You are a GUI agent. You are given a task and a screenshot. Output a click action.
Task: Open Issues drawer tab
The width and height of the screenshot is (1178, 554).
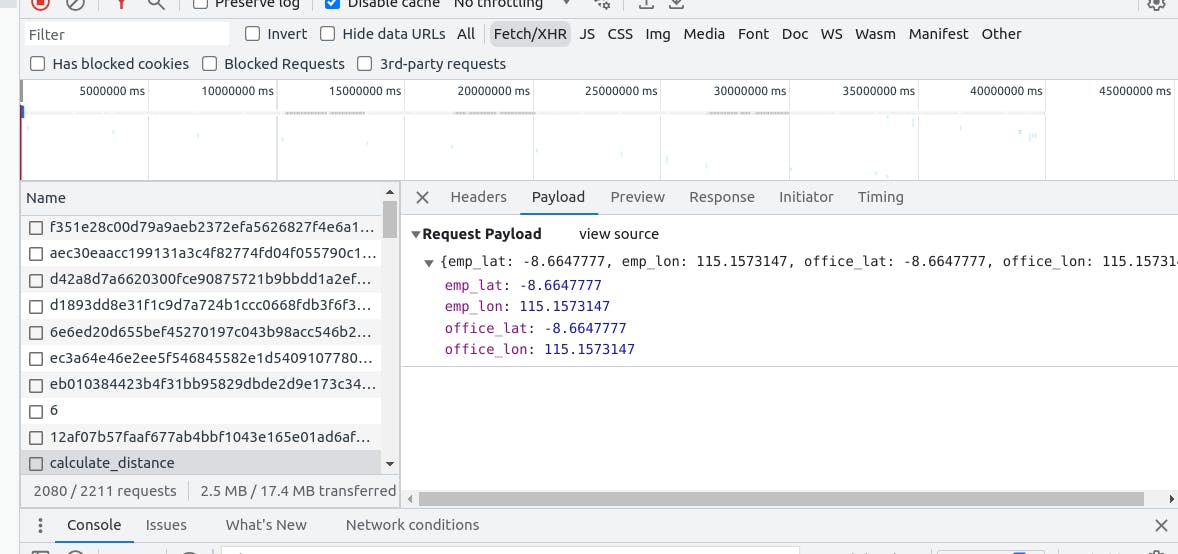pos(166,525)
